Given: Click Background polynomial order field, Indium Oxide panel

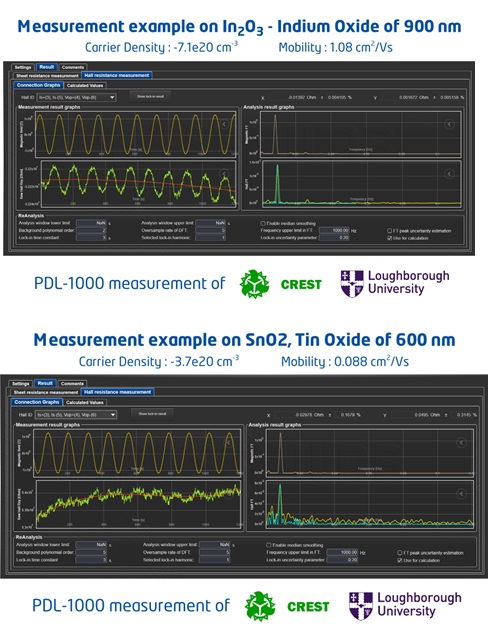Looking at the screenshot, I should tap(92, 230).
